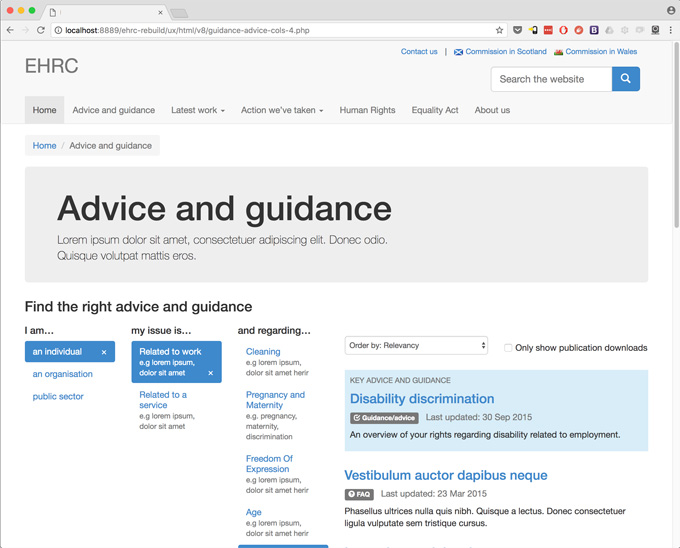Close the browser tab with its x
This screenshot has height=548, width=680.
click(x=160, y=13)
